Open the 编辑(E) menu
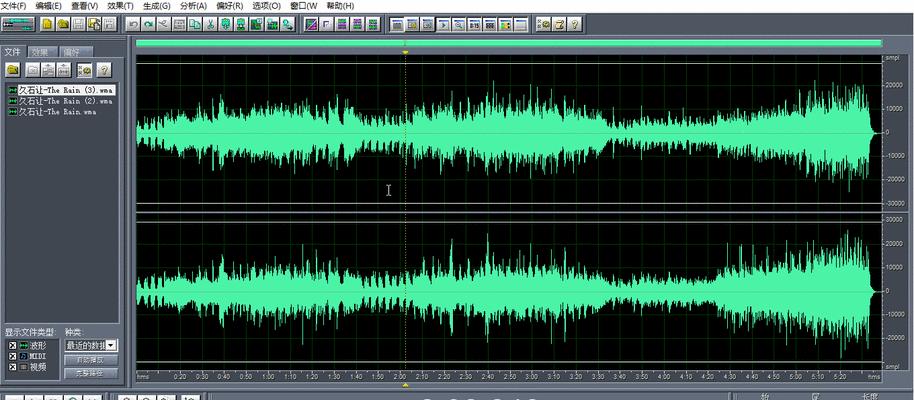The image size is (914, 400). pos(48,6)
